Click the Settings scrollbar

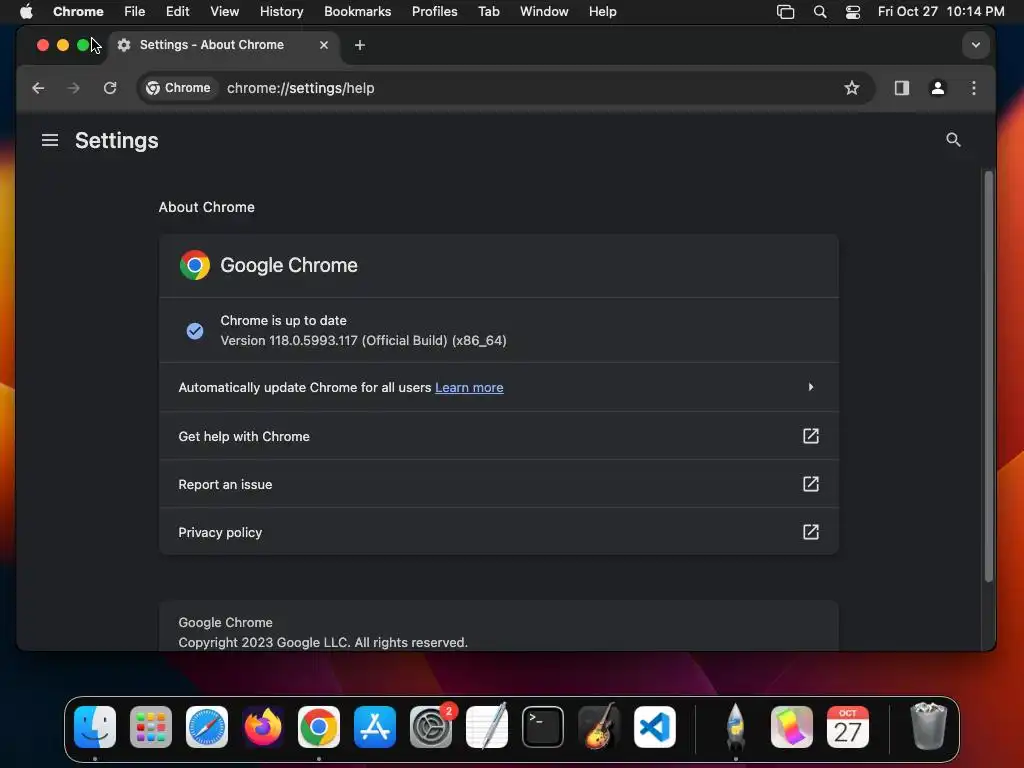coord(989,376)
